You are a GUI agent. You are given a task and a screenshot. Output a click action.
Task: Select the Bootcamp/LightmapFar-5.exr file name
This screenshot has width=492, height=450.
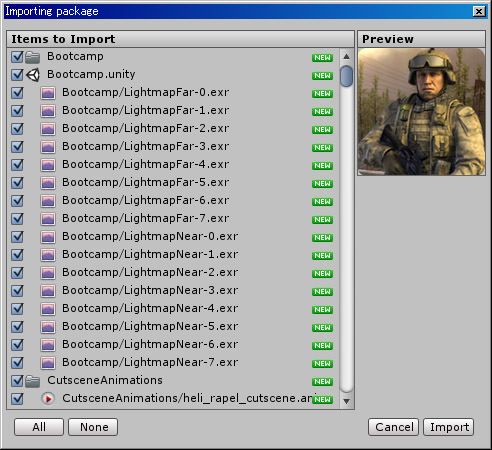(146, 182)
